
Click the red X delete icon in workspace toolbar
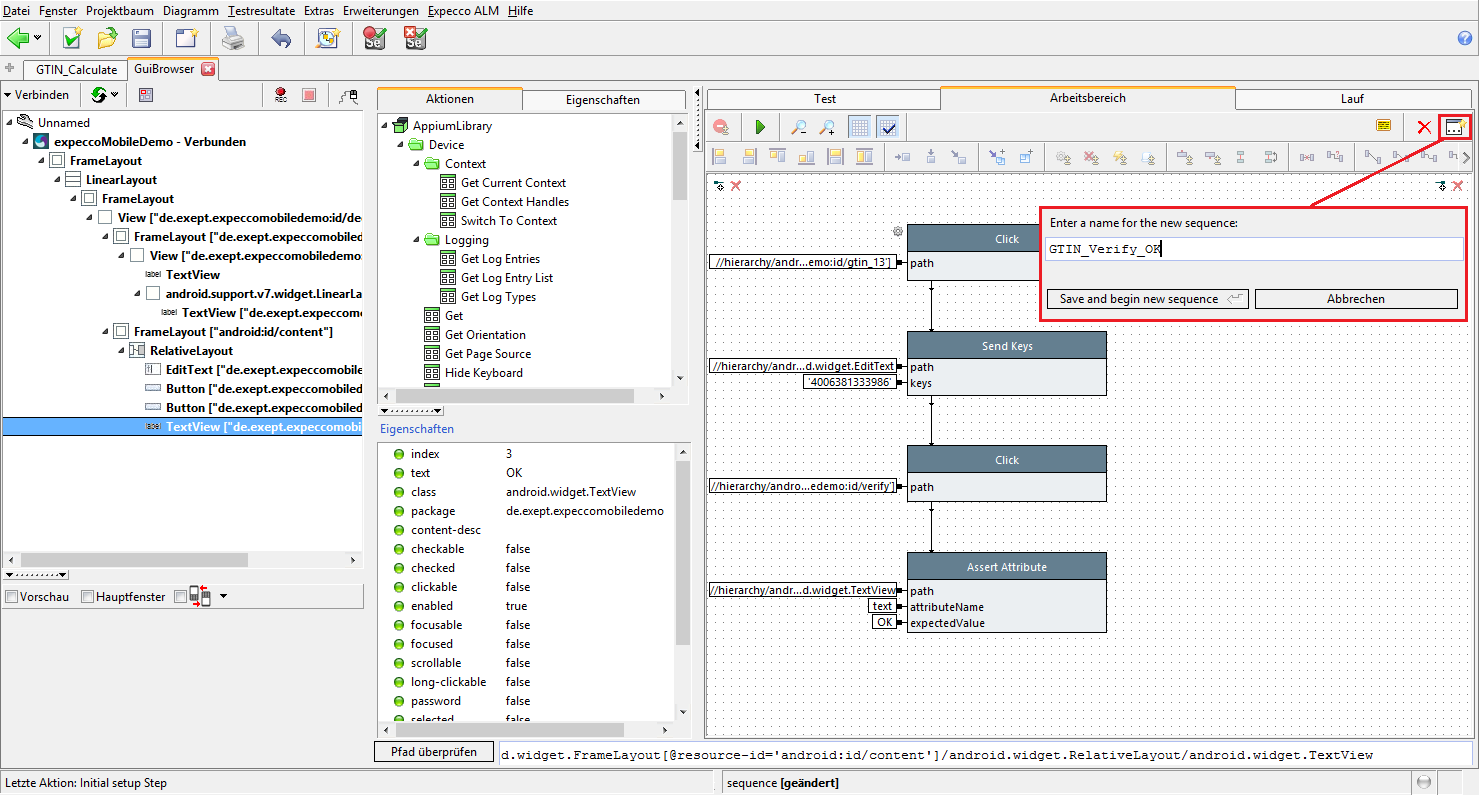1424,127
